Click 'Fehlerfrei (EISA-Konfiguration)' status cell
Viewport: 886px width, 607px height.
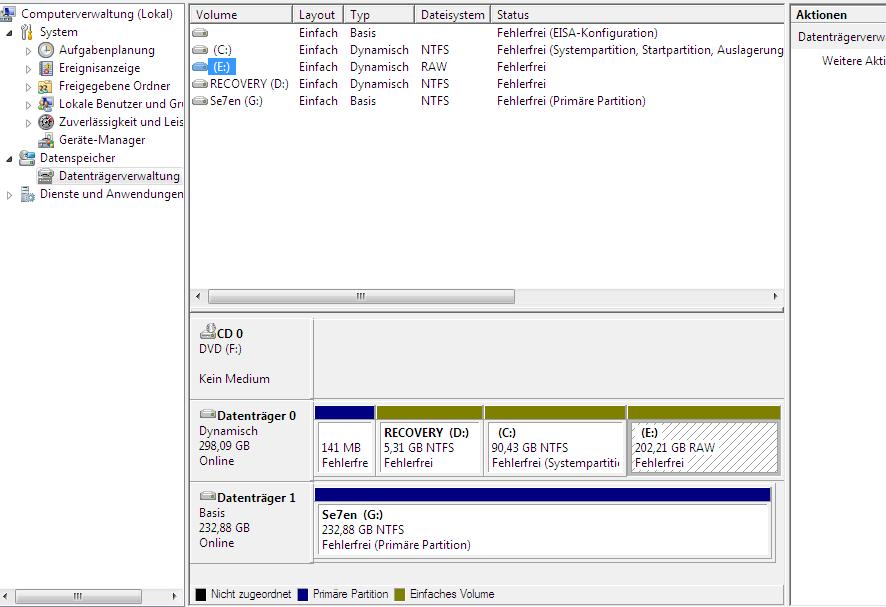(x=577, y=33)
